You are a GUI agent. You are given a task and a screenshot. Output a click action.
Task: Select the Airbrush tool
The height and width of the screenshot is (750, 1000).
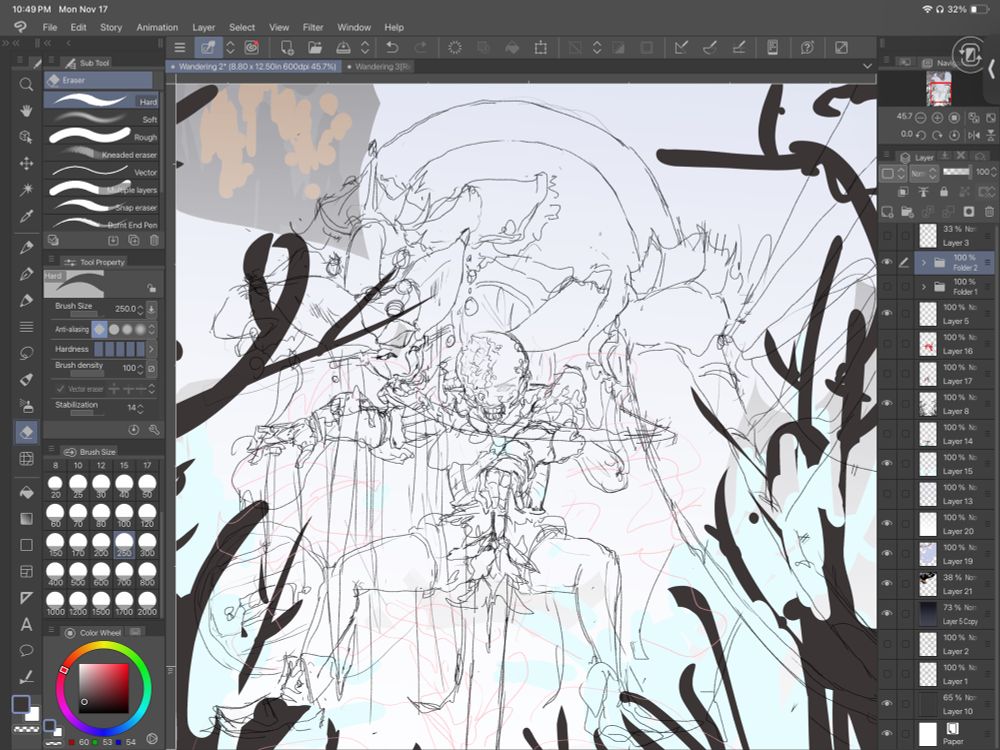coord(26,406)
